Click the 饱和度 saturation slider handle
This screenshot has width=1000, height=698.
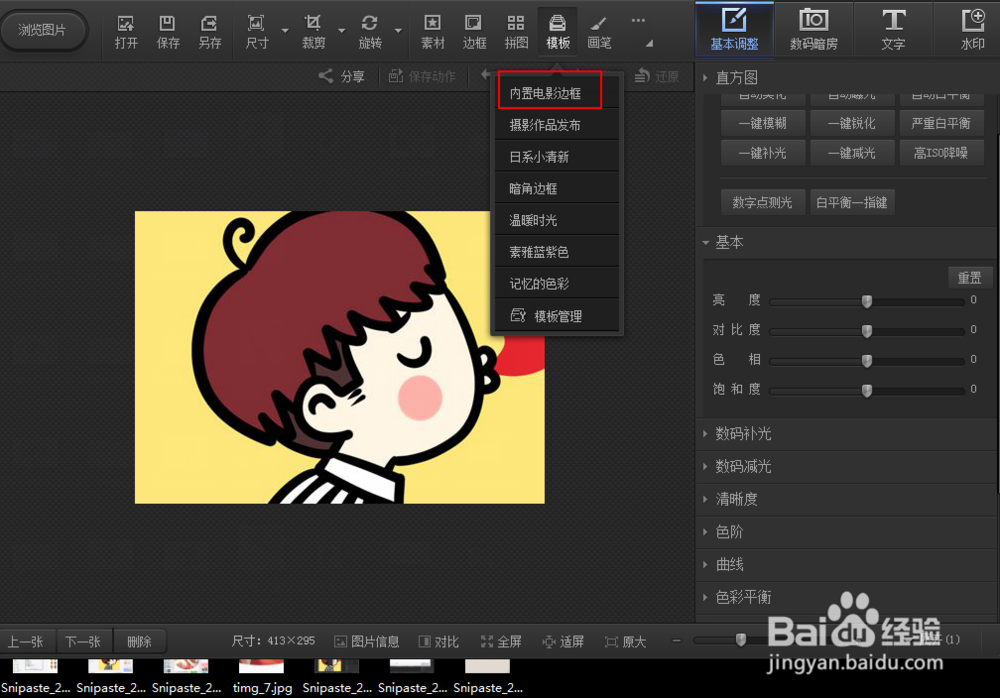867,390
